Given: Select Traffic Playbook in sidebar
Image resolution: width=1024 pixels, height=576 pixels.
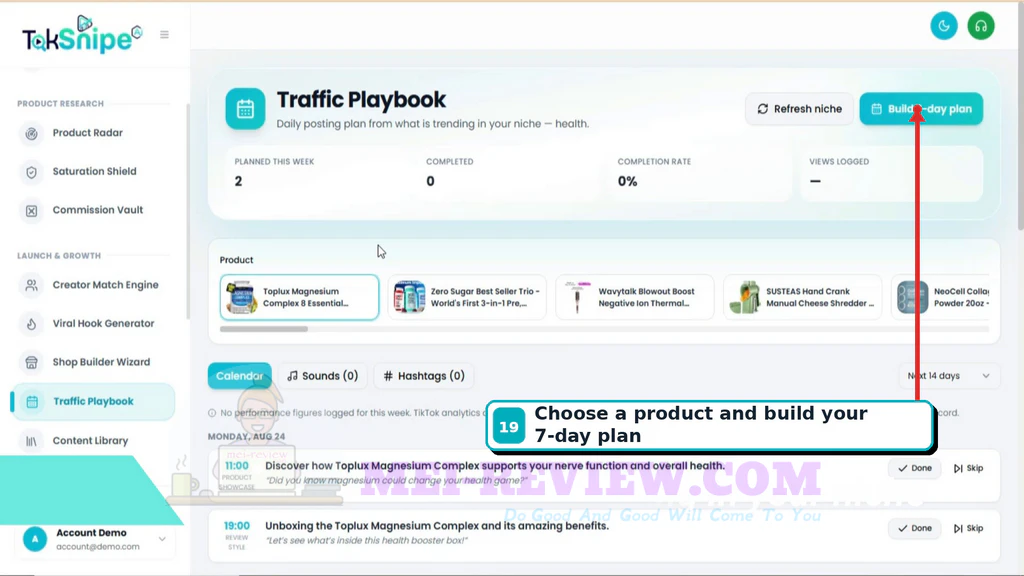Looking at the screenshot, I should pyautogui.click(x=93, y=402).
